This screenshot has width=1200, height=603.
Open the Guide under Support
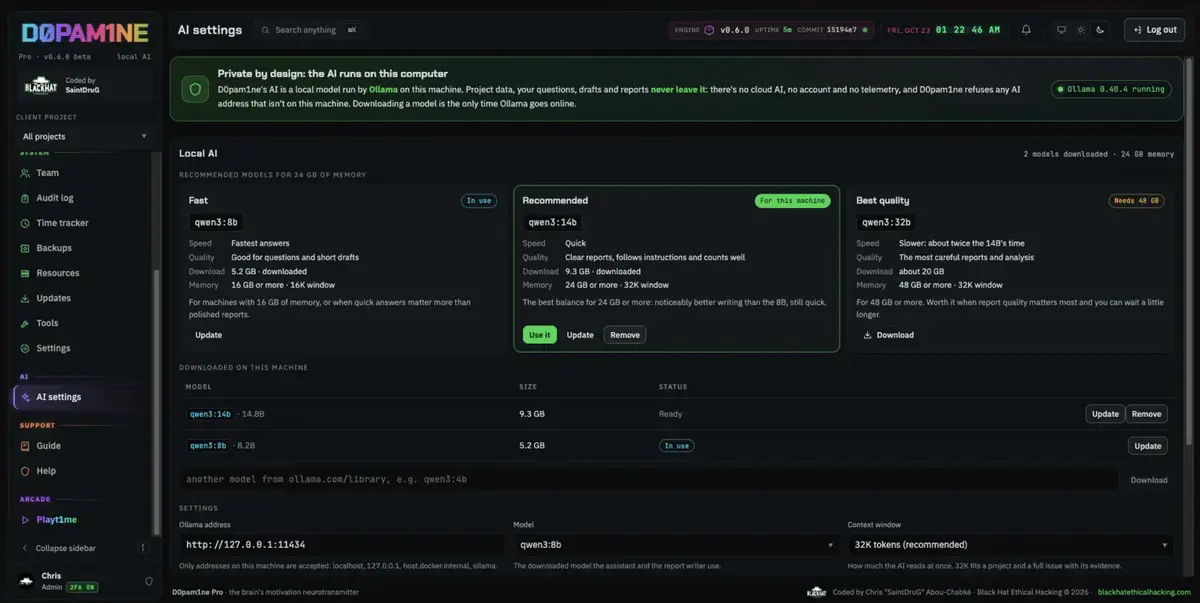(x=81, y=446)
